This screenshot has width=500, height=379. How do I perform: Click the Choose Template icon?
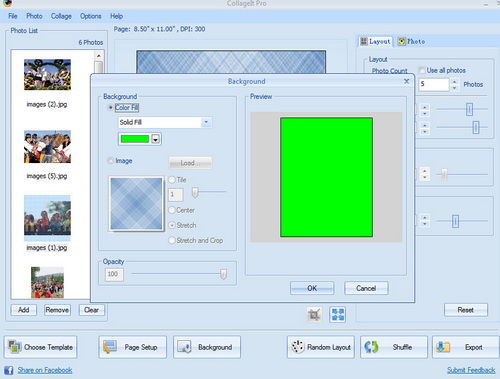coord(14,347)
